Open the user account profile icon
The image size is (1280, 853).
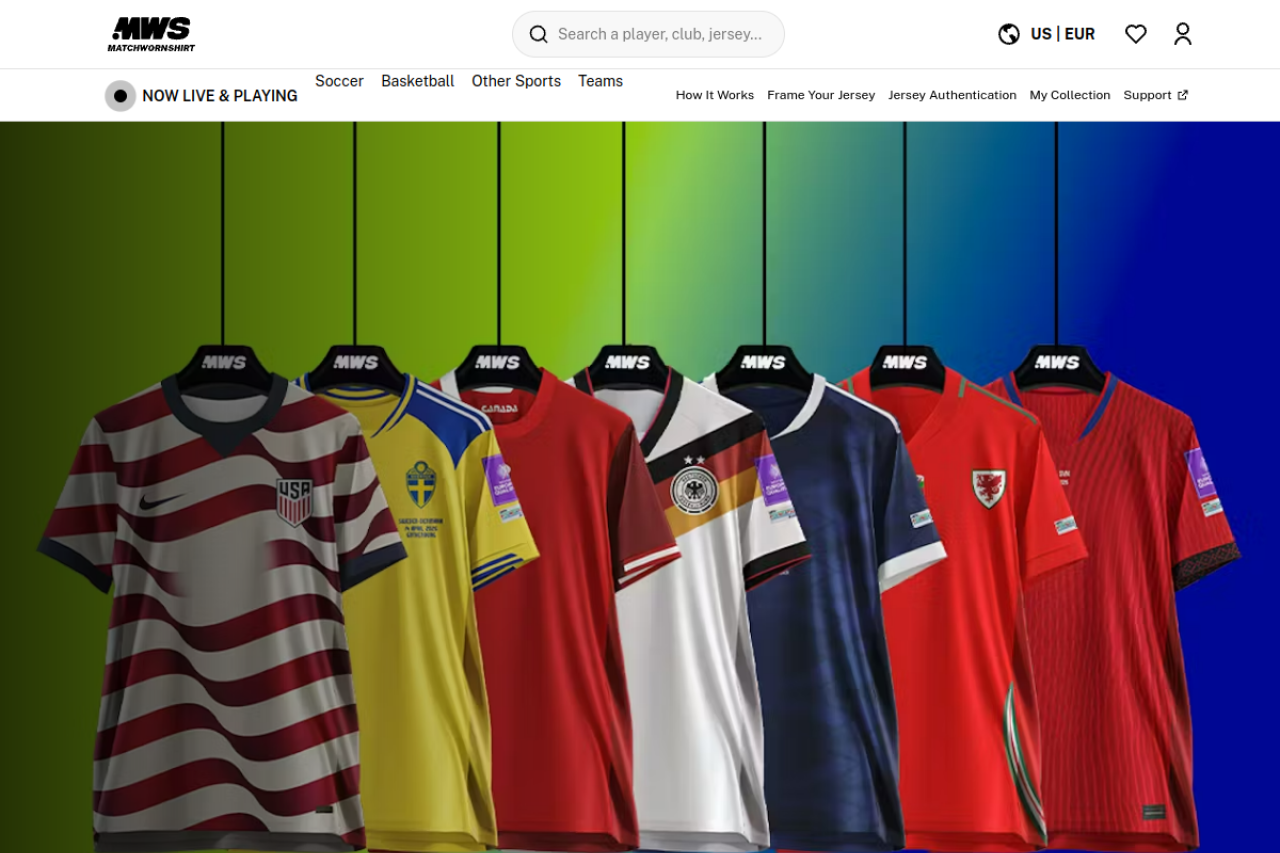click(1182, 34)
